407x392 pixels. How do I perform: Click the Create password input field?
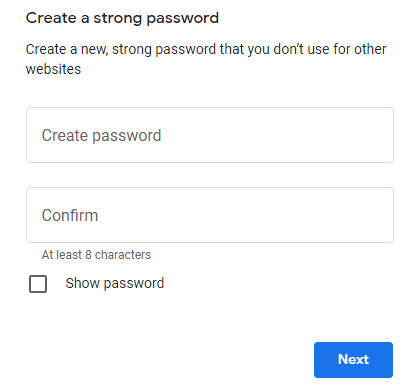click(210, 135)
